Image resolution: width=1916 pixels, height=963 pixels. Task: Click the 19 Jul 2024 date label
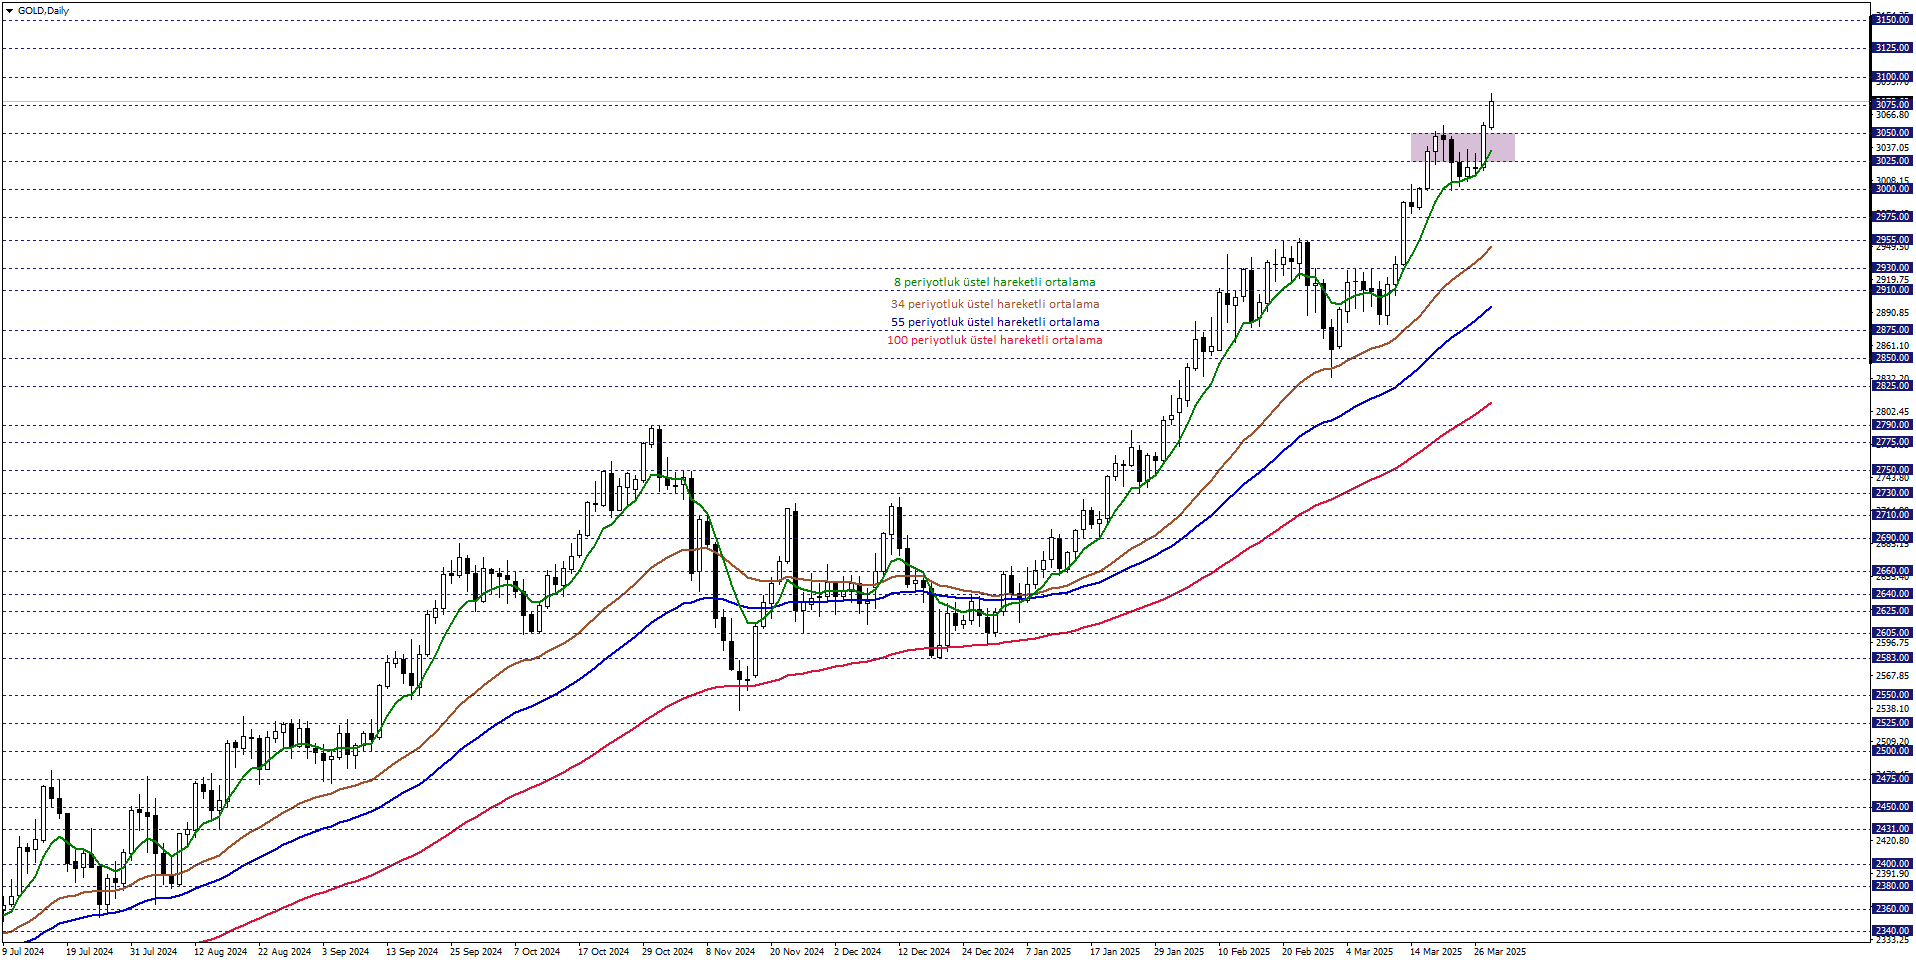click(x=90, y=952)
